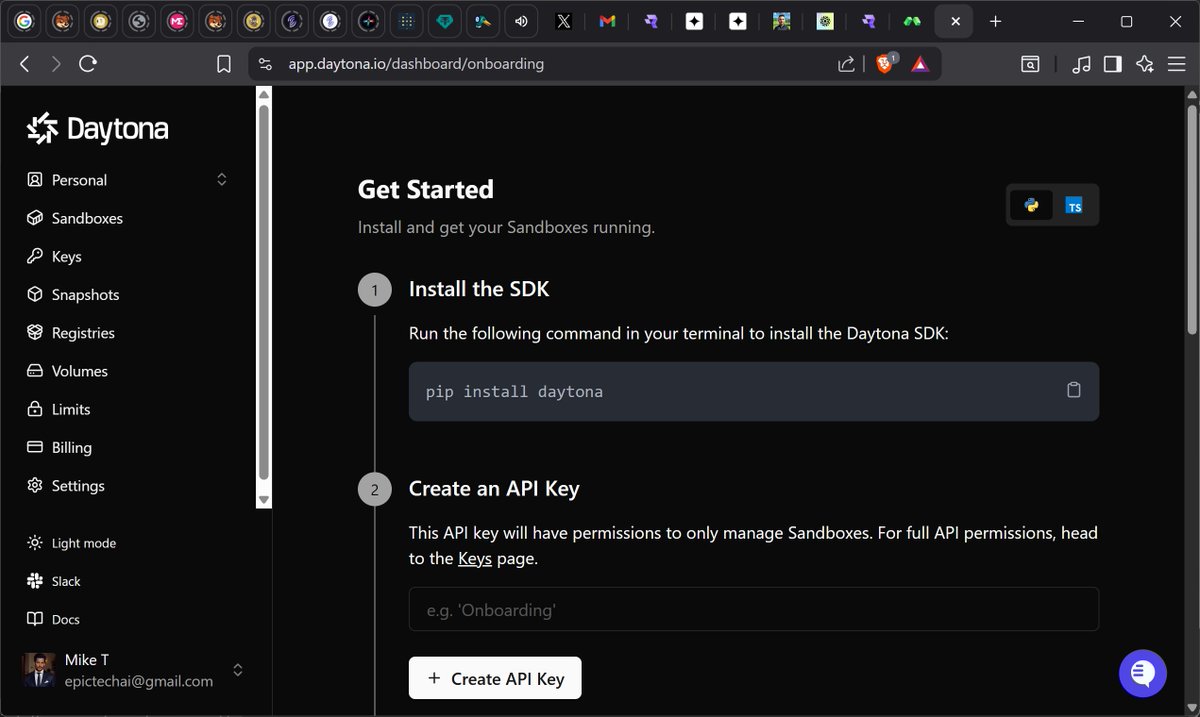1200x717 pixels.
Task: Bookmark this page
Action: point(224,64)
